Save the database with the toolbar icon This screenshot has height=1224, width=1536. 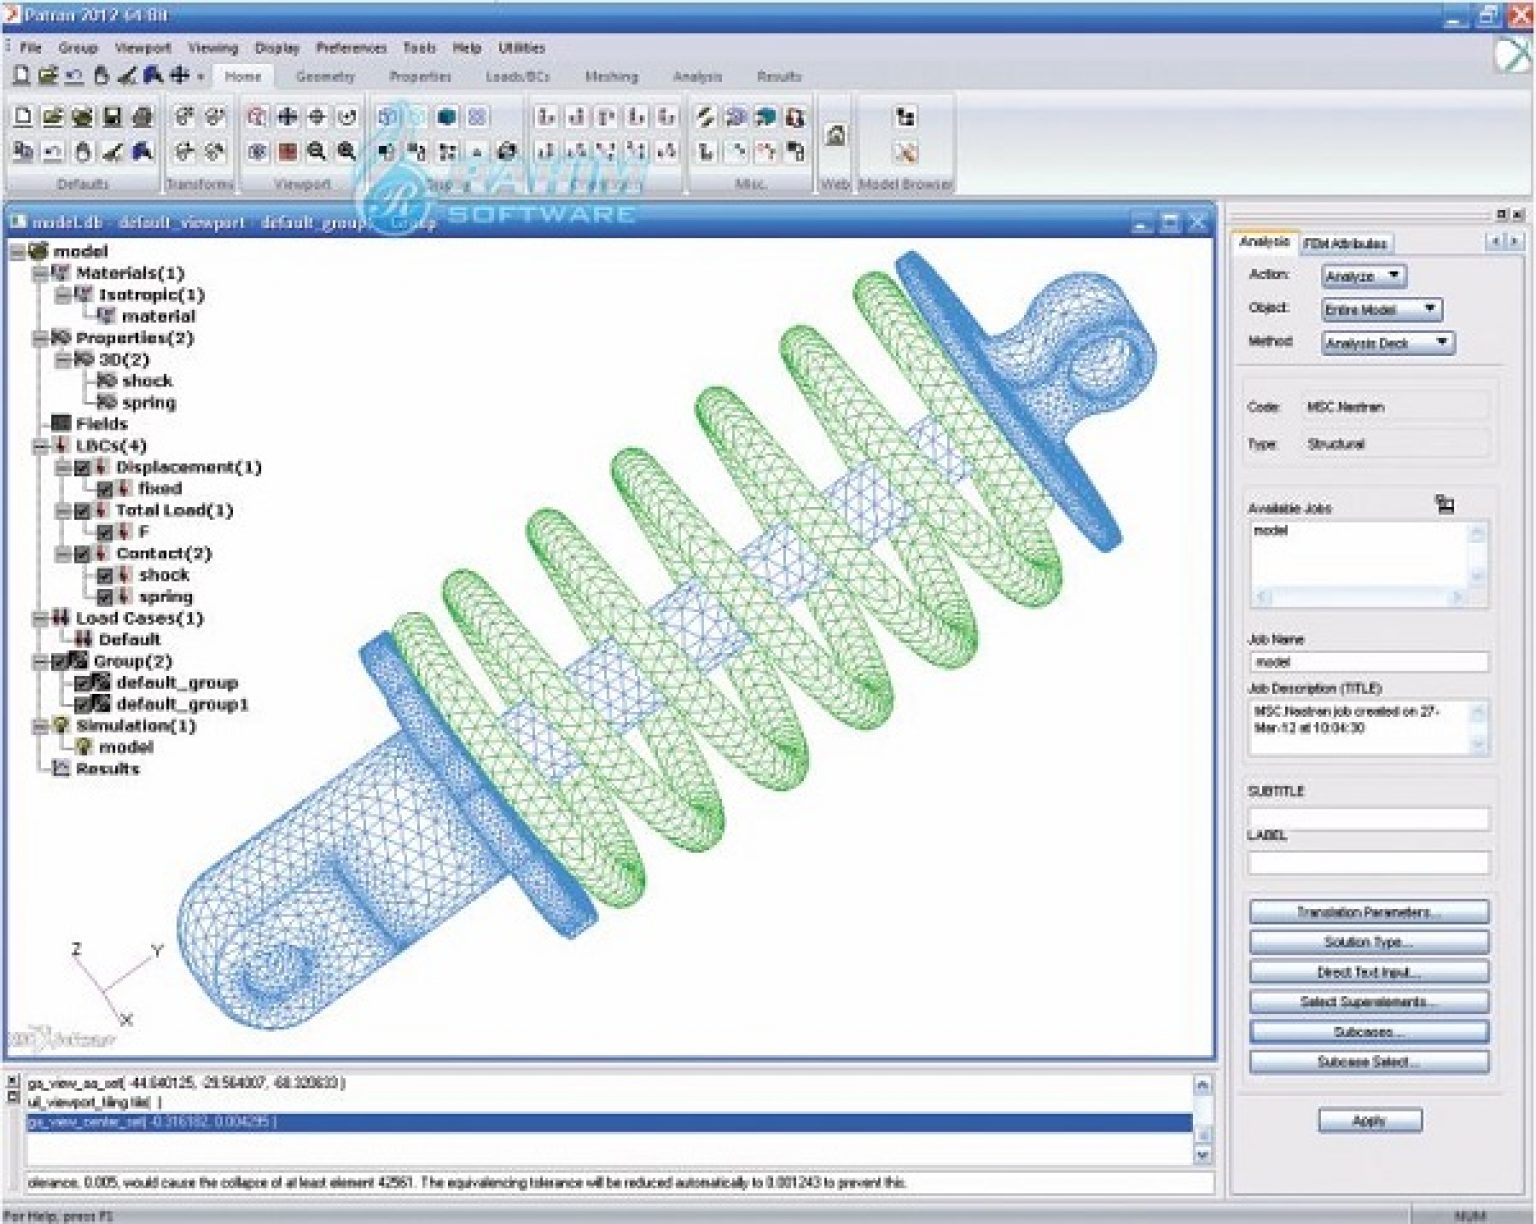pos(112,117)
